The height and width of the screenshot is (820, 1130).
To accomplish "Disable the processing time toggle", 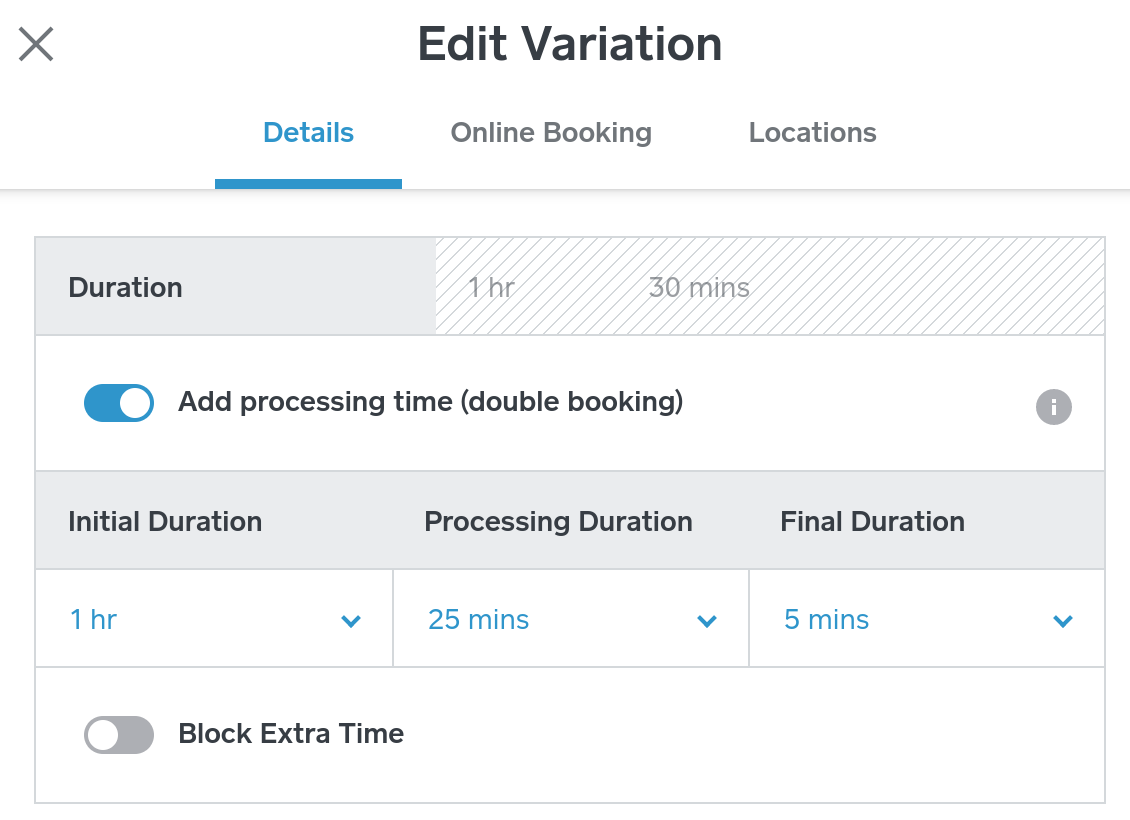I will tap(119, 403).
